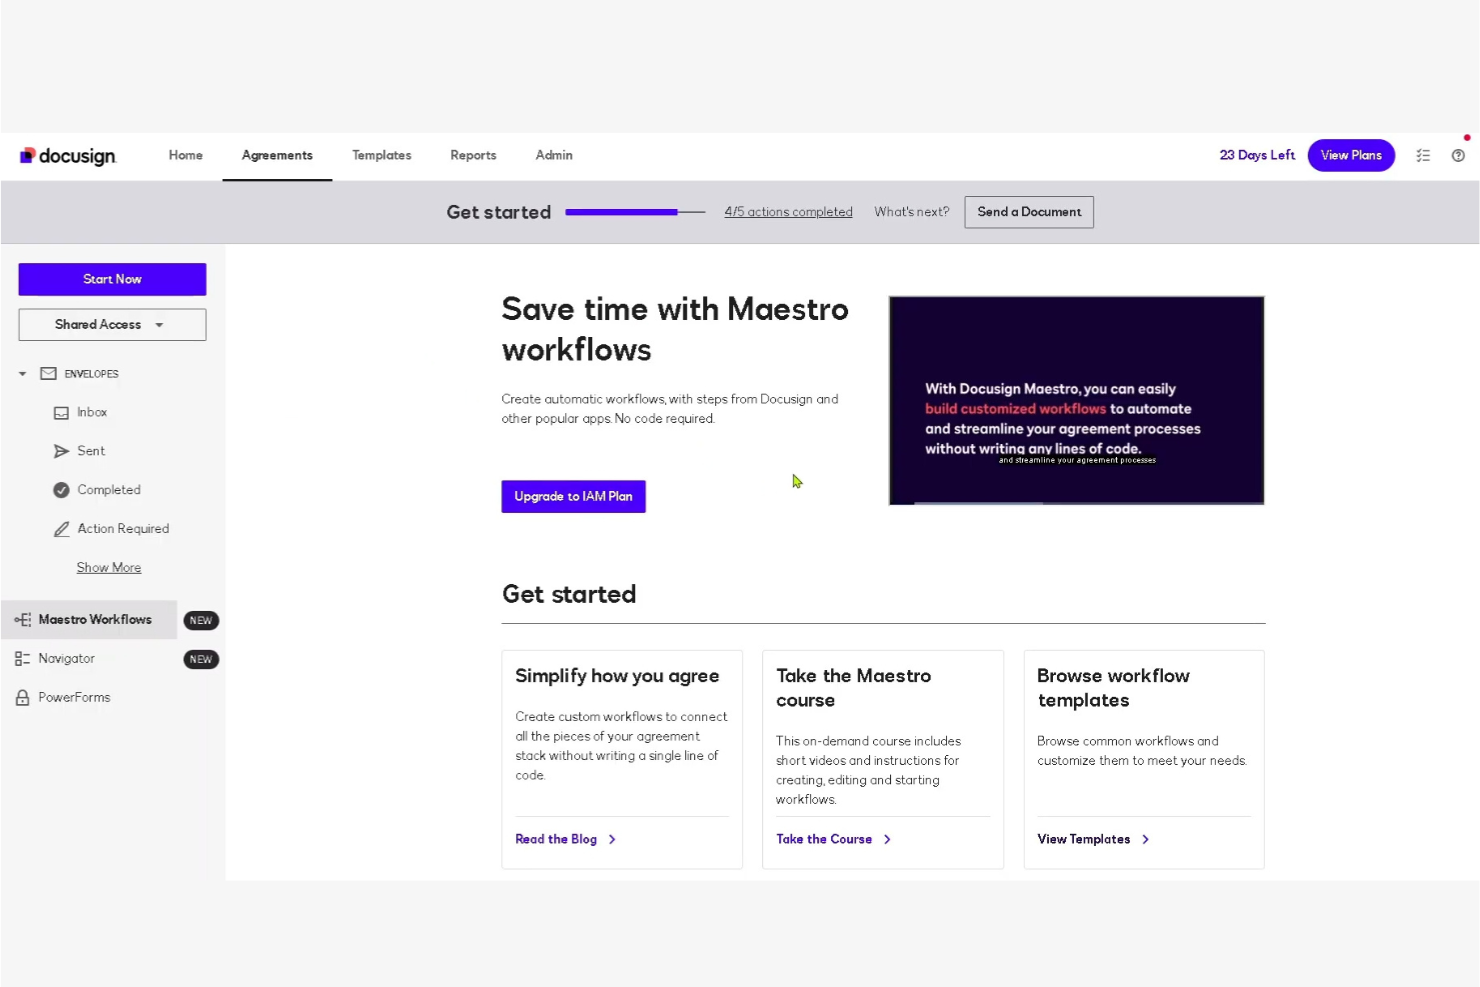This screenshot has height=987, width=1480.
Task: Open the help question mark icon
Action: click(1458, 156)
